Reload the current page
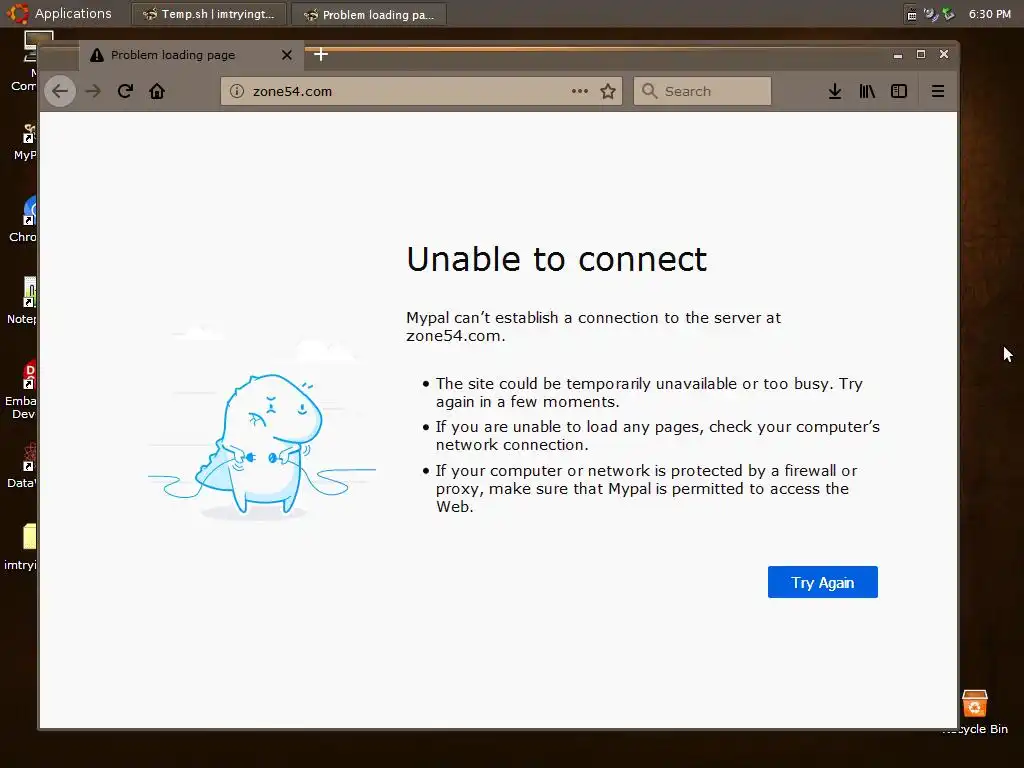This screenshot has width=1024, height=768. (125, 91)
